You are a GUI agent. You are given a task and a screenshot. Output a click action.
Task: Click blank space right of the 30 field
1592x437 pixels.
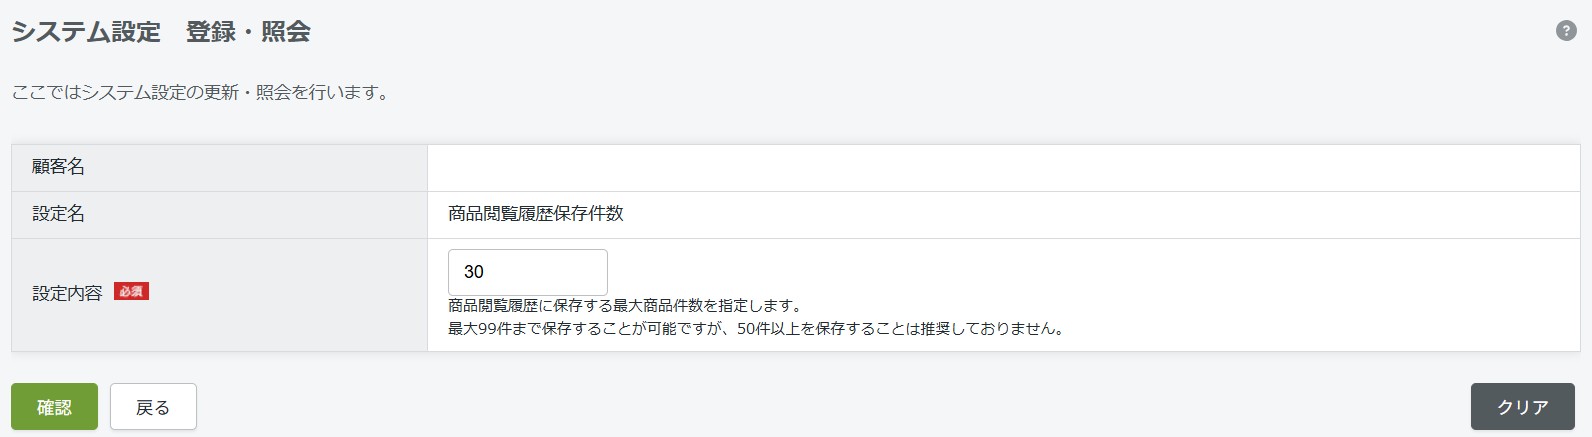click(x=1000, y=272)
